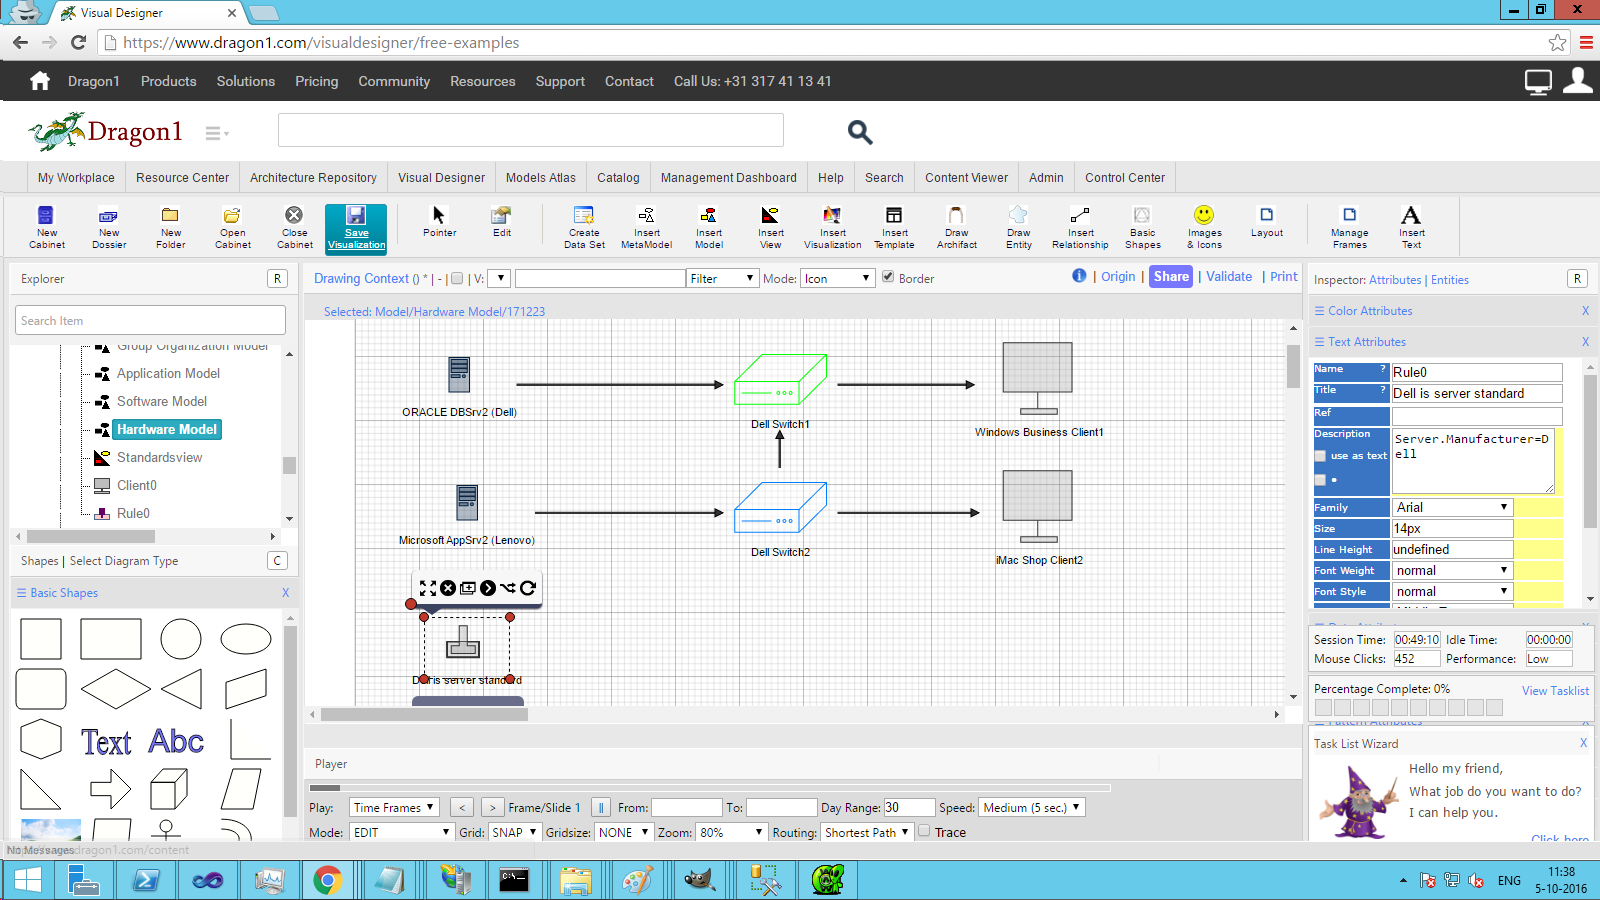Image resolution: width=1600 pixels, height=900 pixels.
Task: Click Create Data Set icon
Action: tap(584, 226)
